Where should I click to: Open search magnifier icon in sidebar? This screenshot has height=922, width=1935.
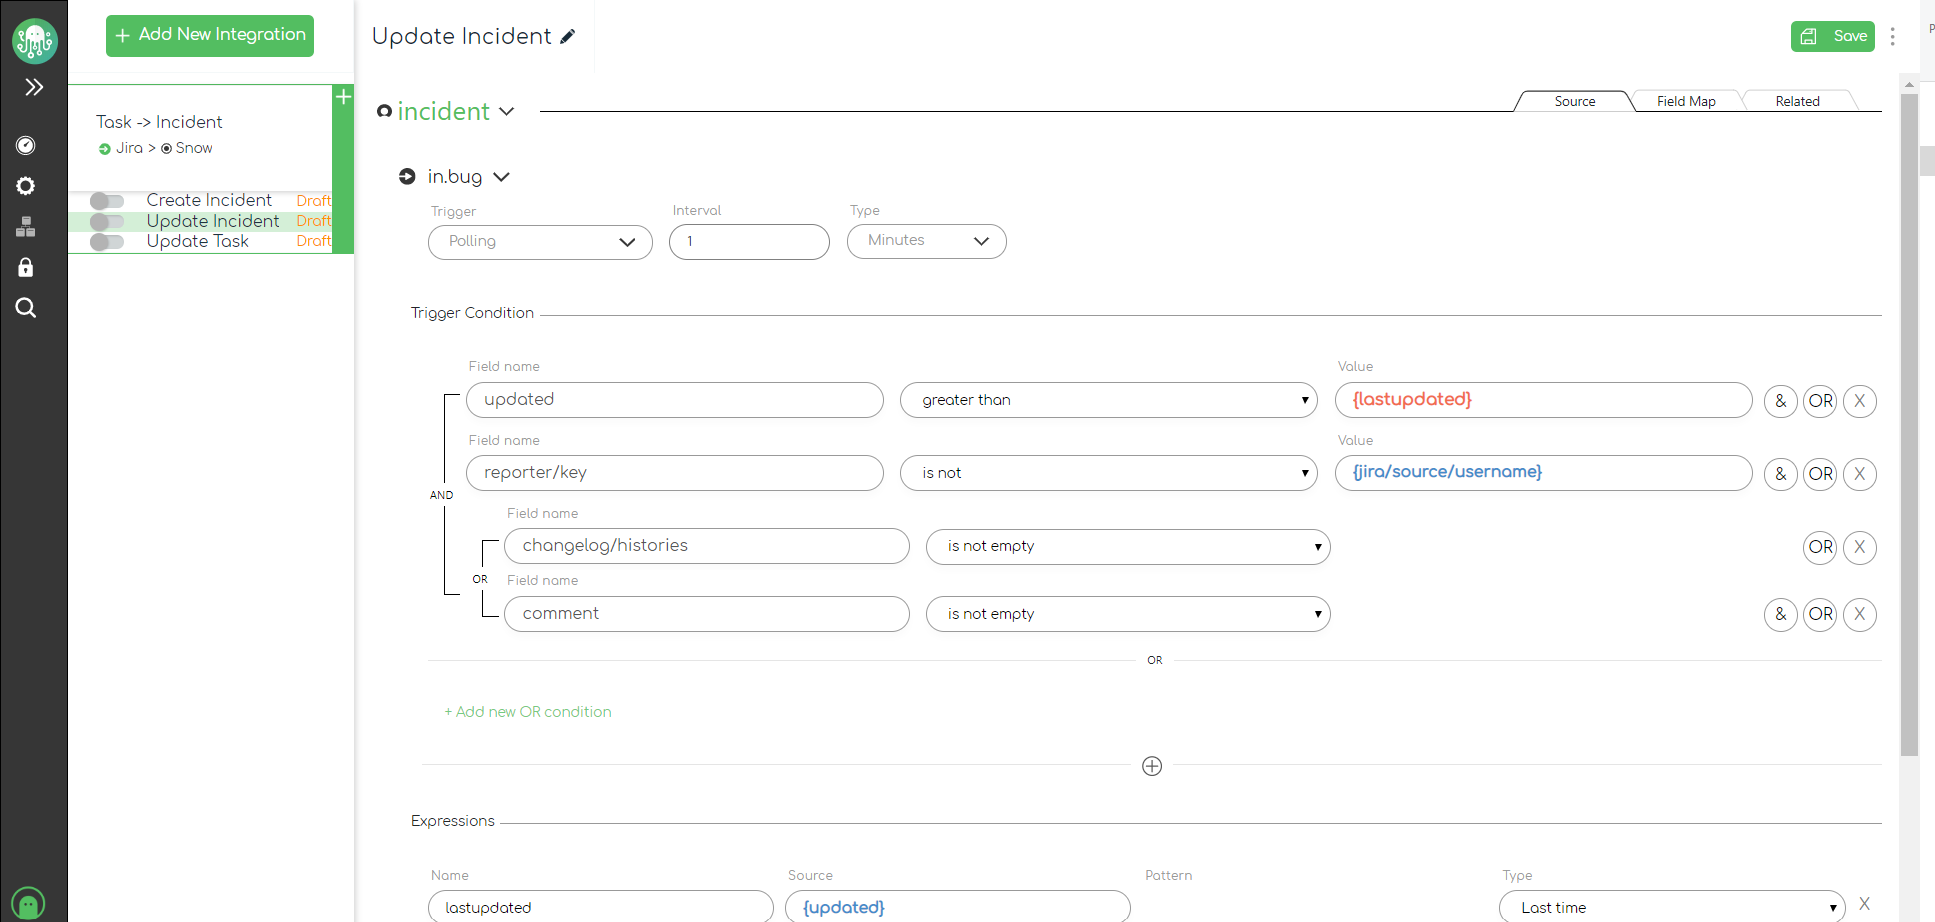[26, 308]
